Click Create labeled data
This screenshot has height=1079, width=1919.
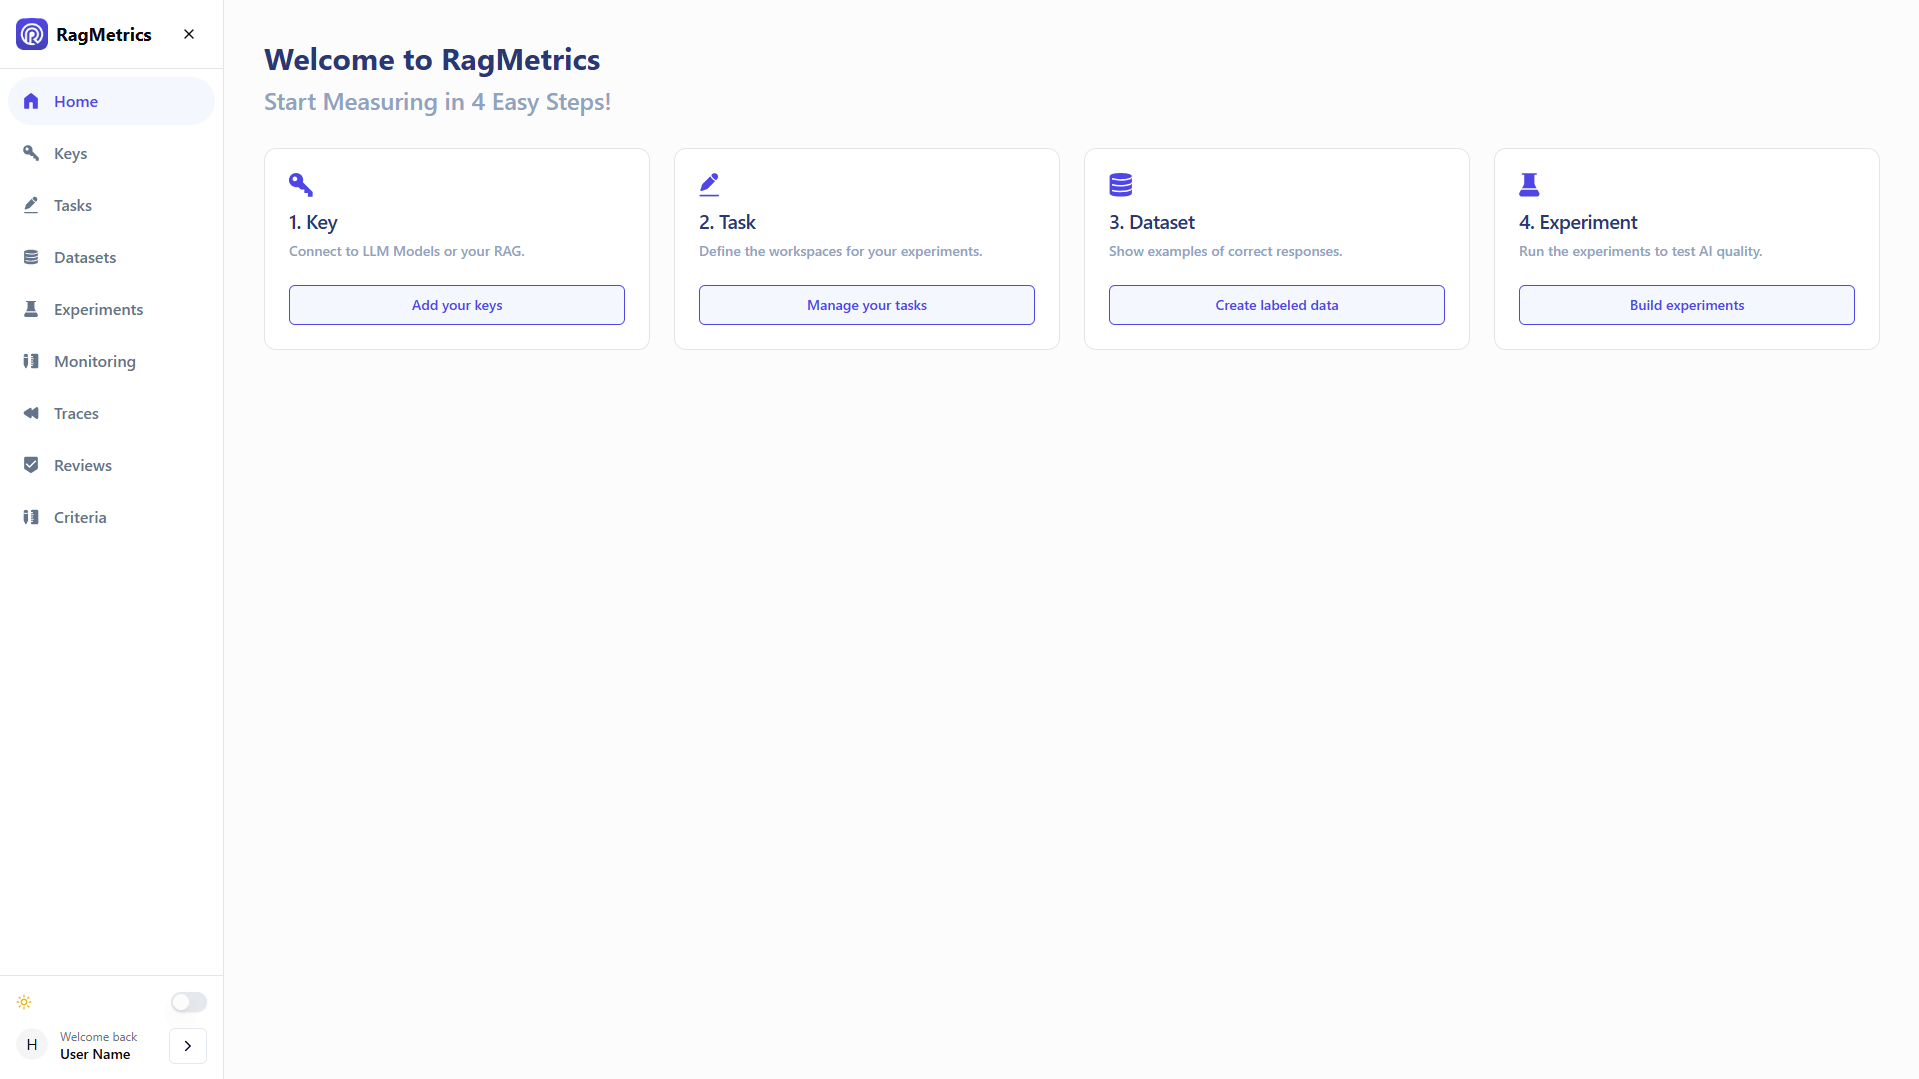pyautogui.click(x=1276, y=304)
